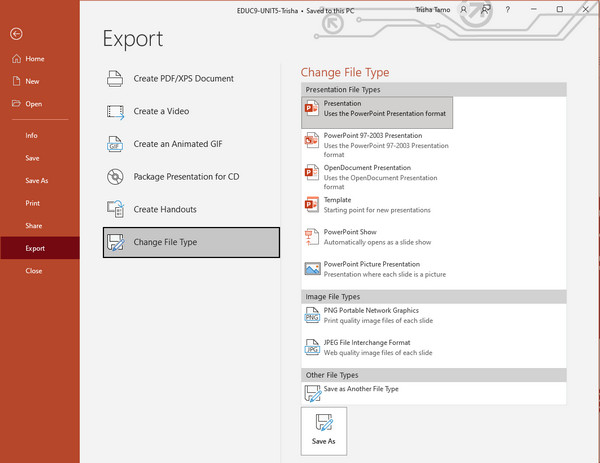Click the PowerPoint Show icon

tap(311, 237)
